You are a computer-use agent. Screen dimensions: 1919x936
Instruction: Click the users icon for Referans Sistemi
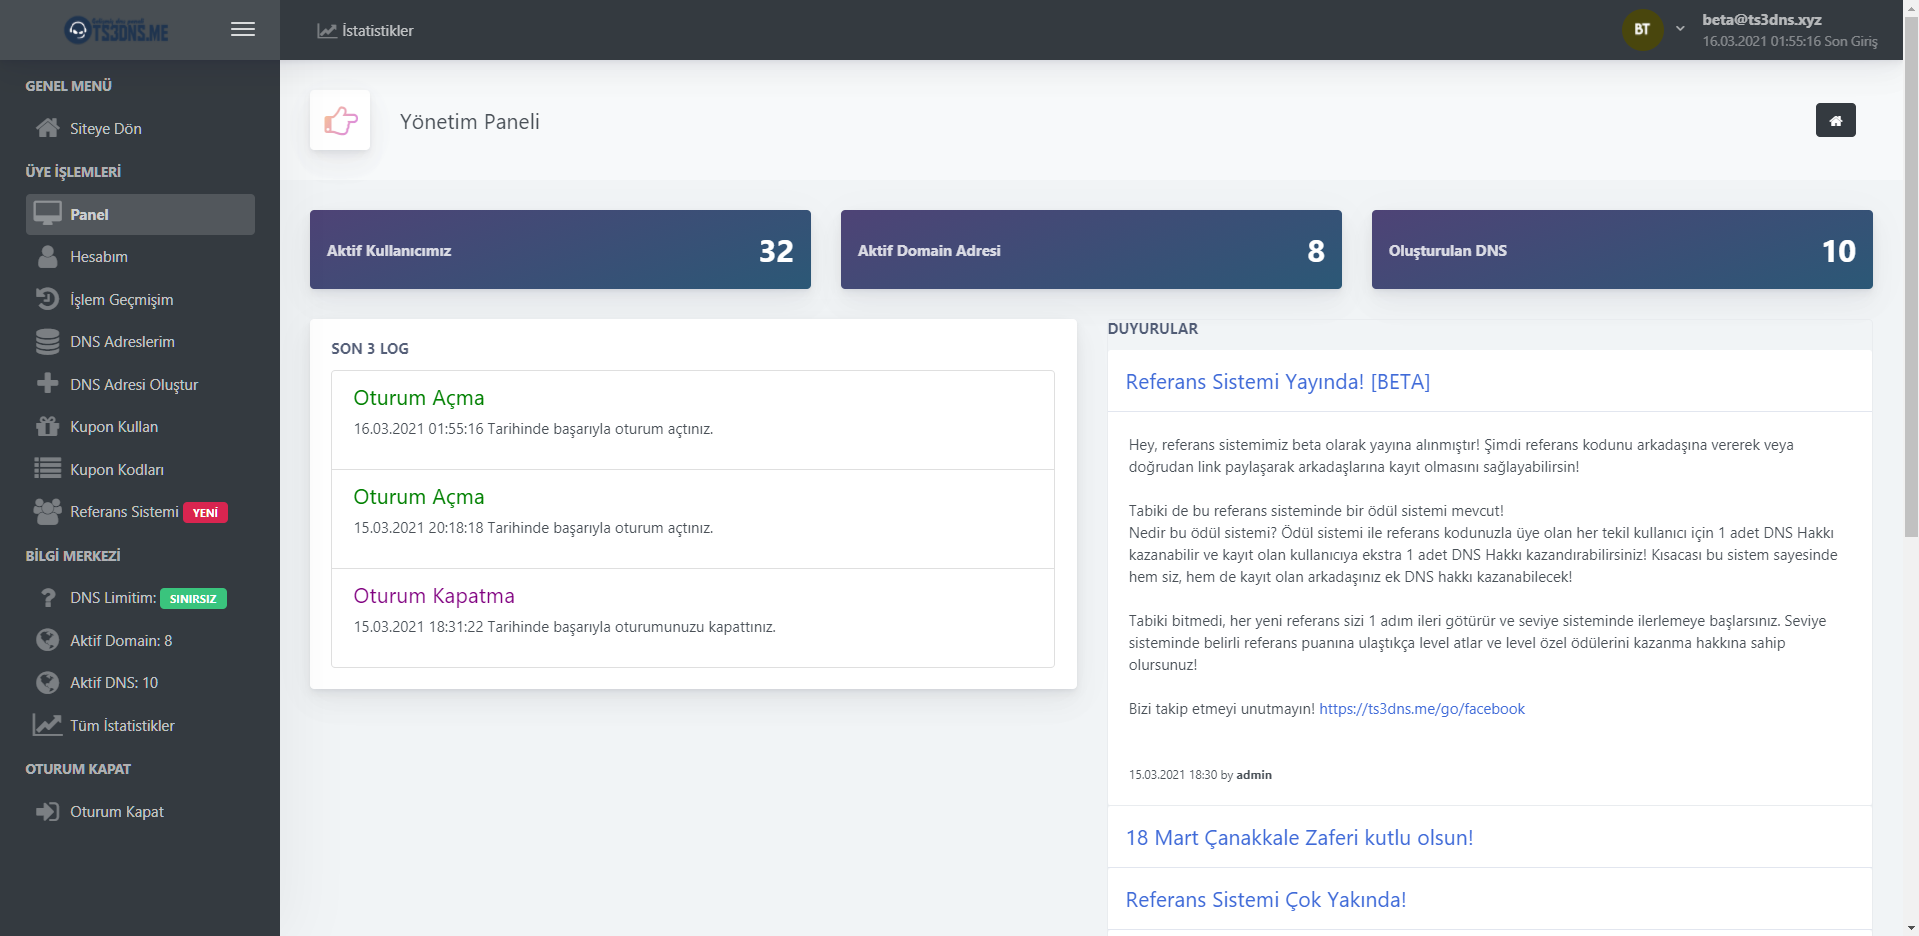[x=47, y=512]
